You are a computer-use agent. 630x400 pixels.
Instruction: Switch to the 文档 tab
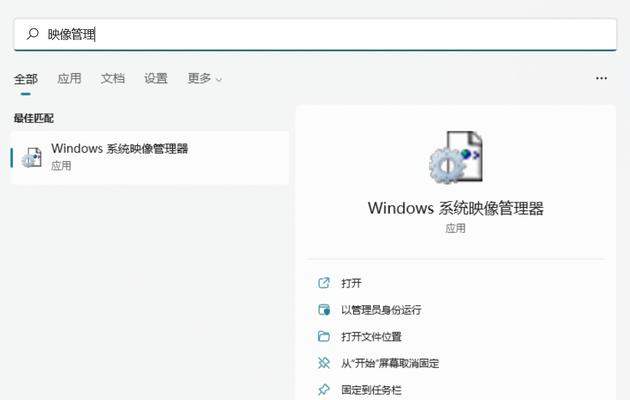tap(112, 78)
